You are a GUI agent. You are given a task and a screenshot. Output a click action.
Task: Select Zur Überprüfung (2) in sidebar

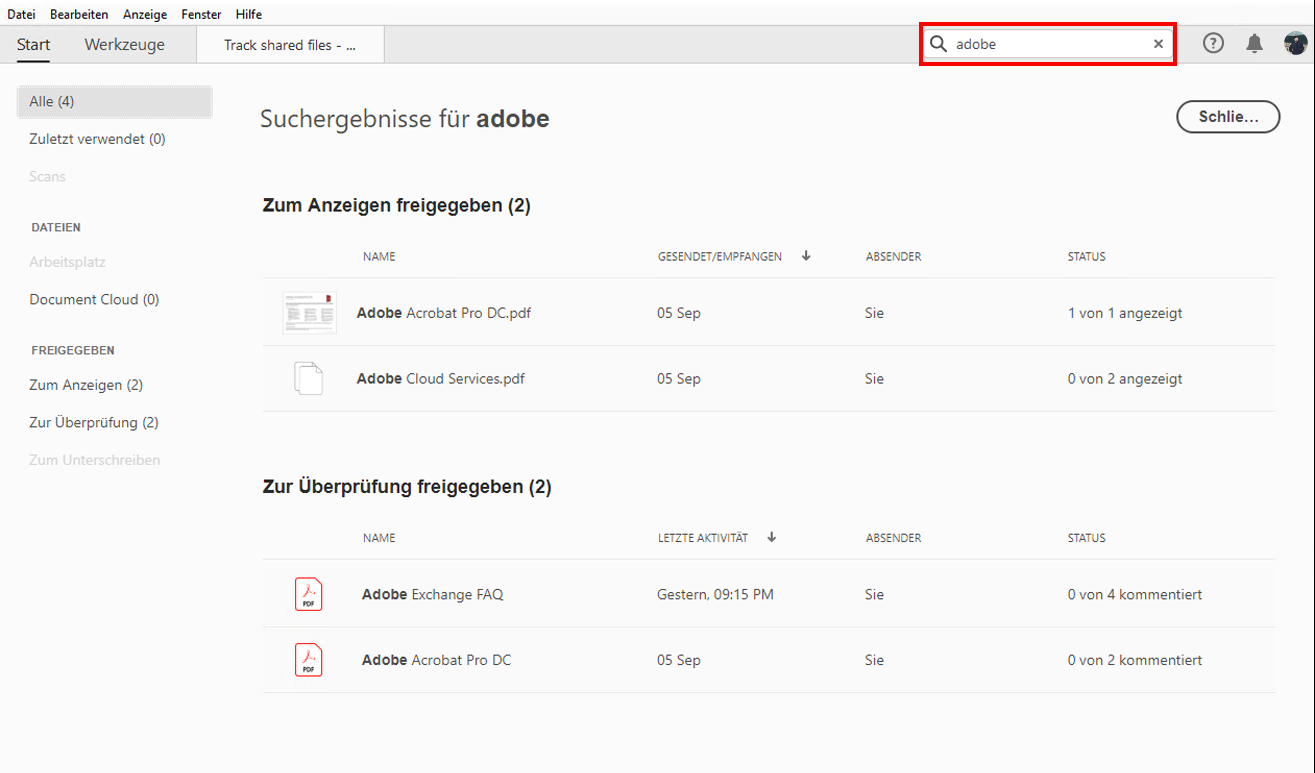[94, 422]
